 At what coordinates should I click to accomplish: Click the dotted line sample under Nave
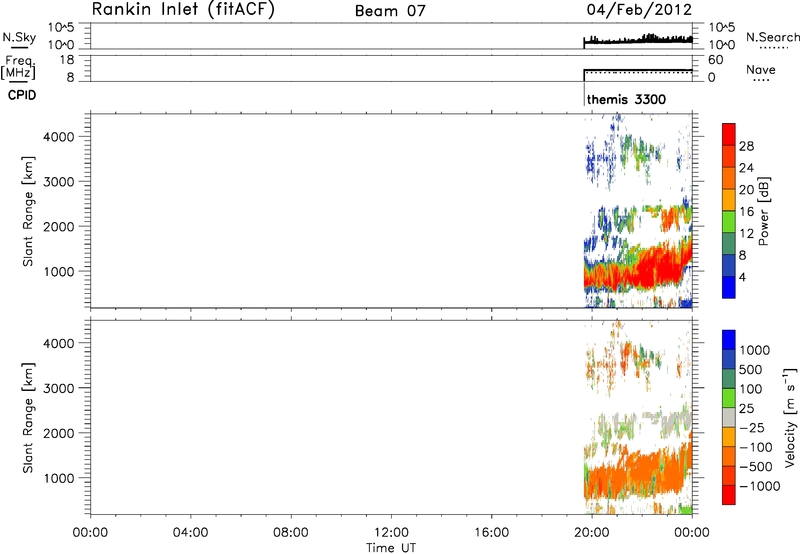762,81
